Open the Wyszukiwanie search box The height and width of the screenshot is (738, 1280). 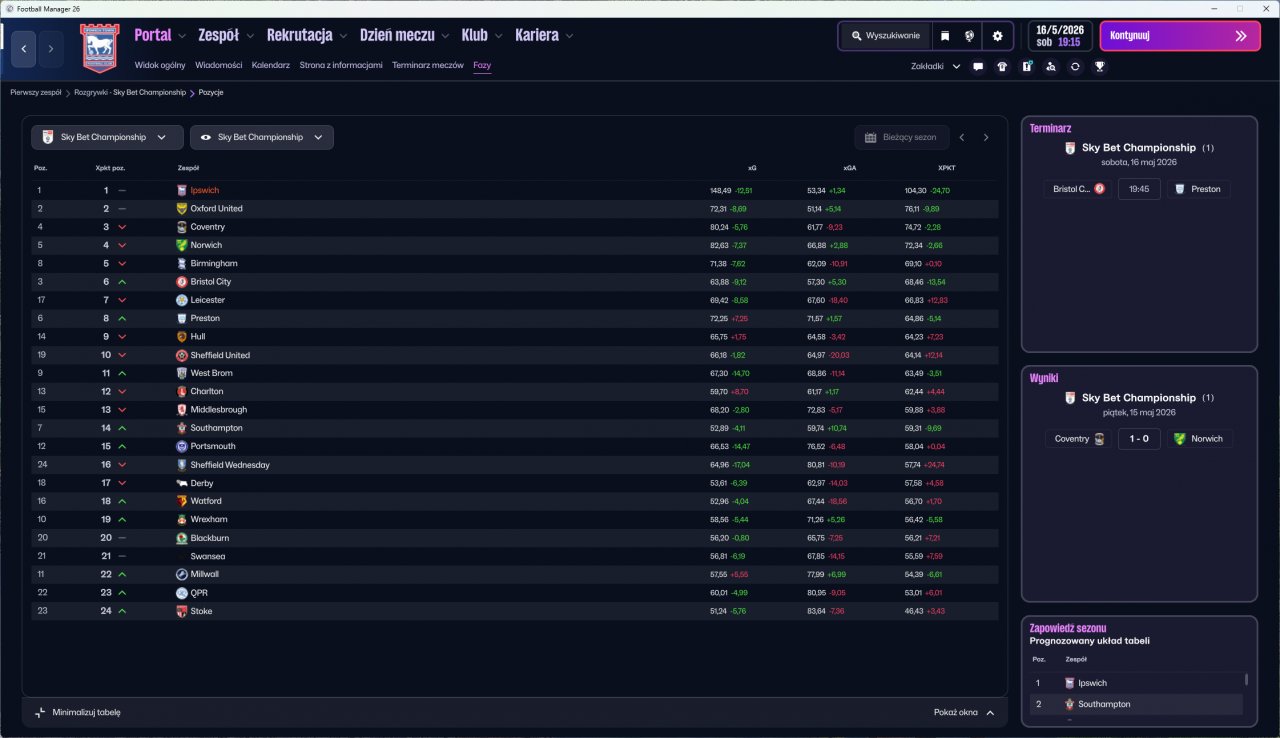coord(885,36)
